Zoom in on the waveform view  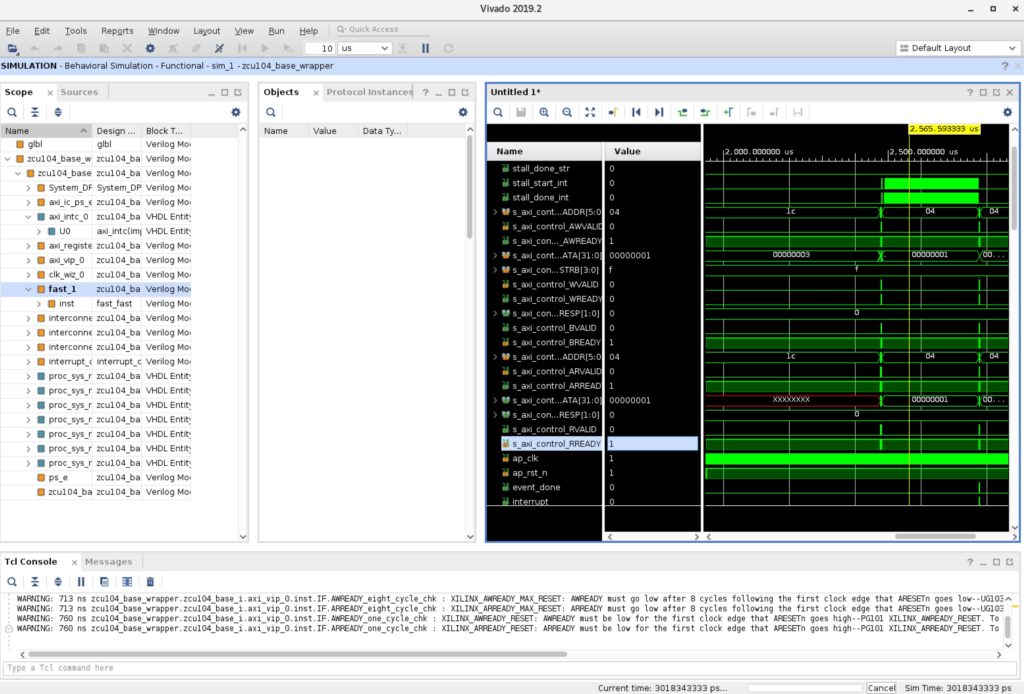[x=544, y=112]
